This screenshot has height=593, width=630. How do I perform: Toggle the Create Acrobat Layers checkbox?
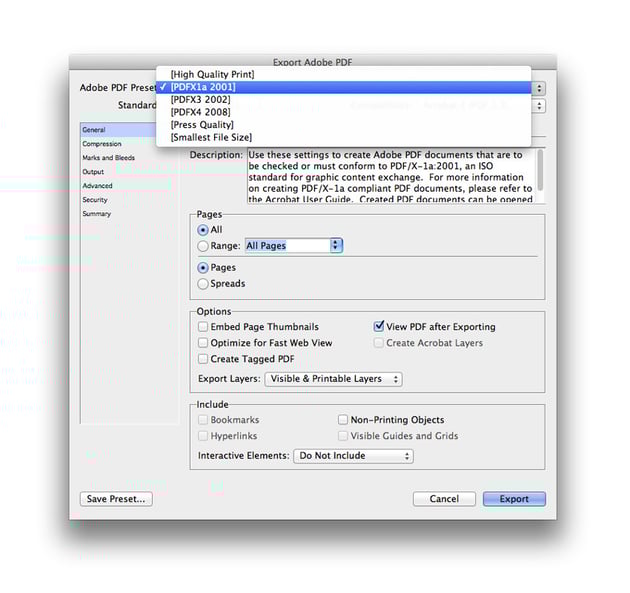(x=378, y=343)
